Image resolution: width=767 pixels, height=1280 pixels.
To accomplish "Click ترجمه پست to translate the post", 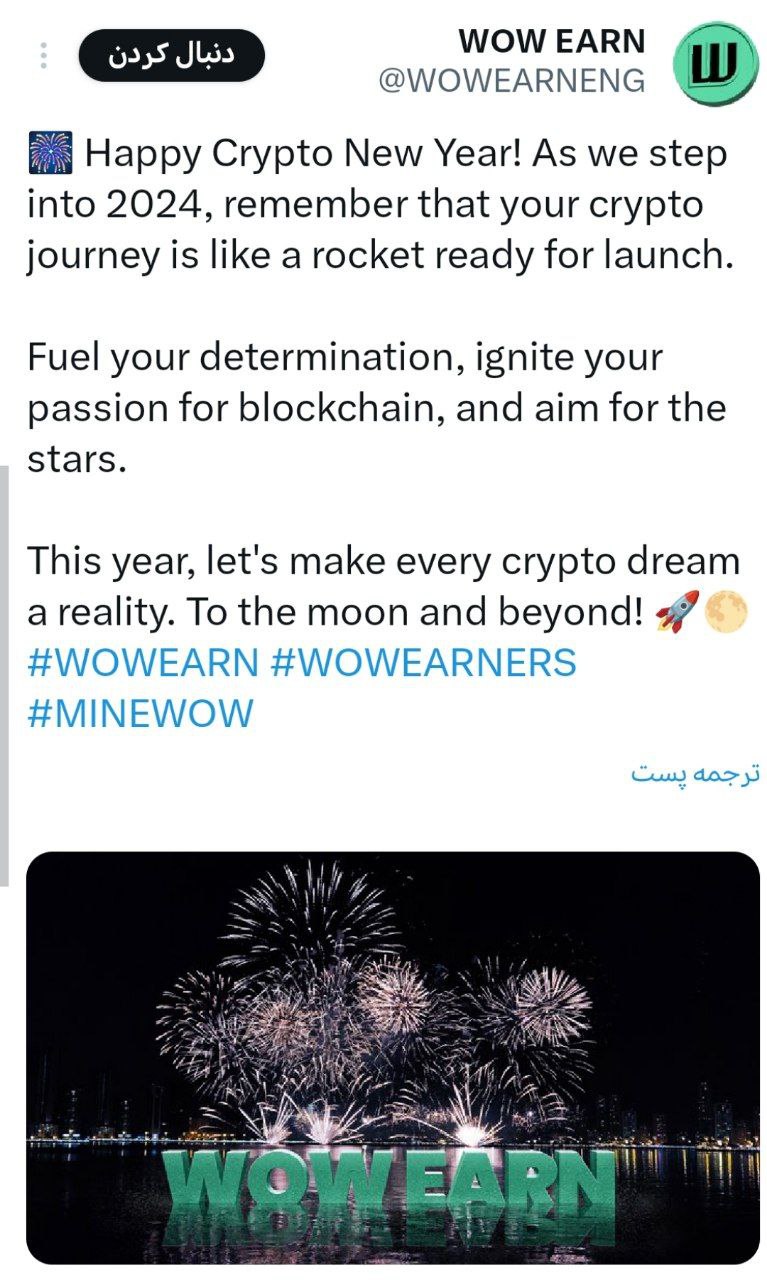I will (x=695, y=775).
